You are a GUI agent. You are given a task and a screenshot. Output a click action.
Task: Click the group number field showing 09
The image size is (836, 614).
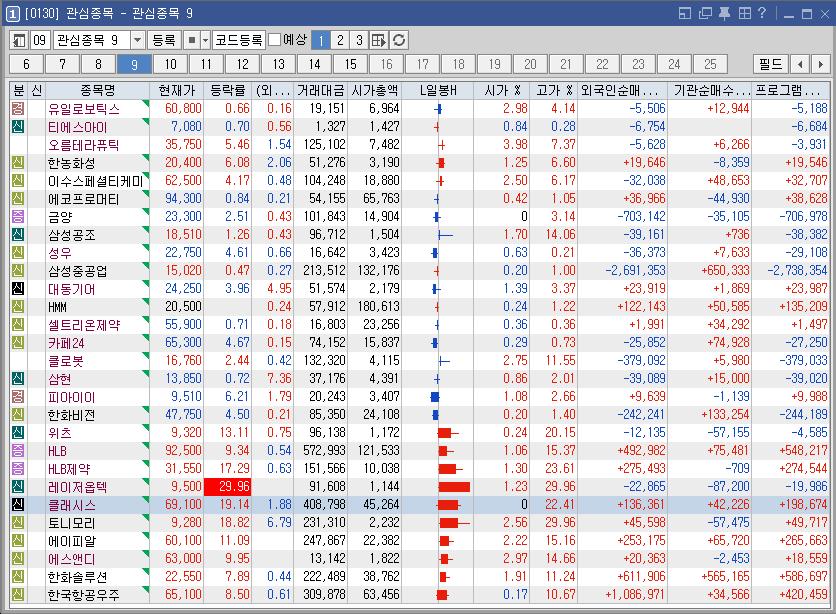click(x=40, y=41)
